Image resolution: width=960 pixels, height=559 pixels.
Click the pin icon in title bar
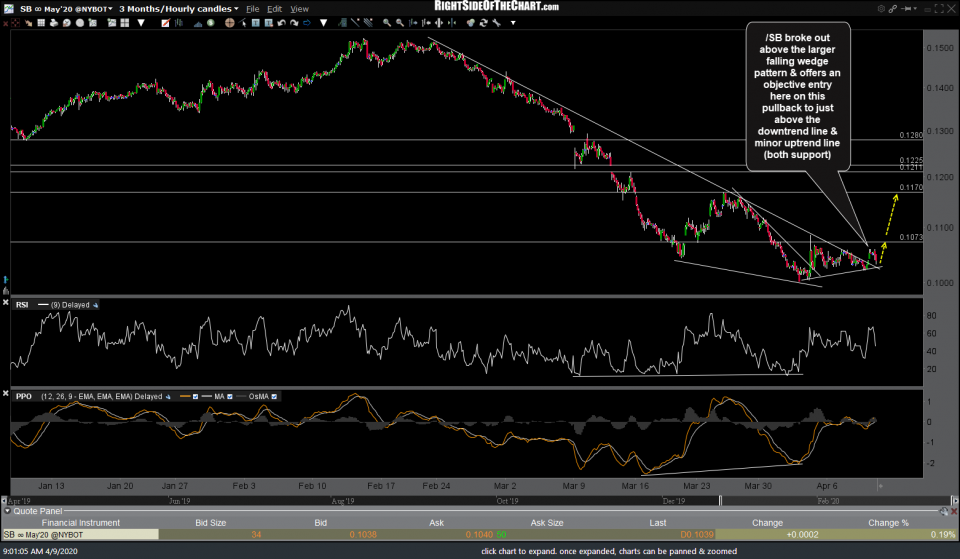(907, 8)
